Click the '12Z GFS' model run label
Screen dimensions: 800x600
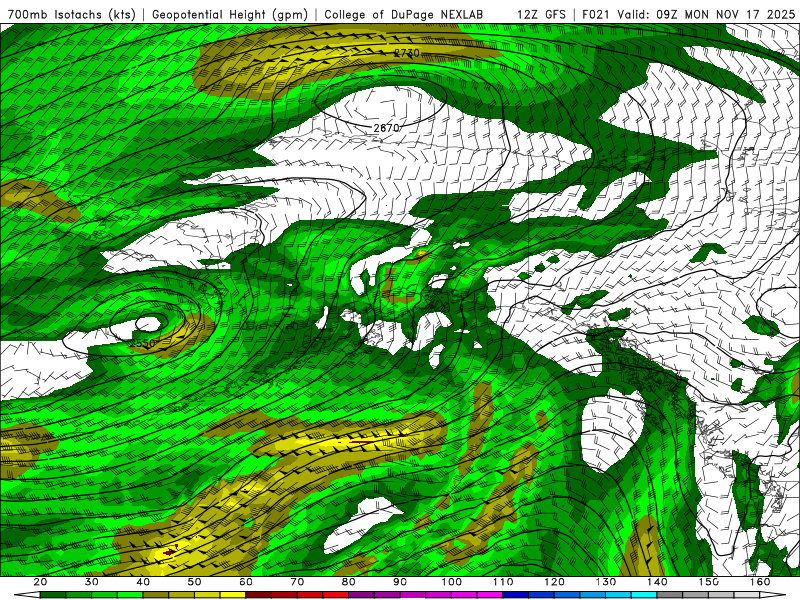[x=541, y=14]
